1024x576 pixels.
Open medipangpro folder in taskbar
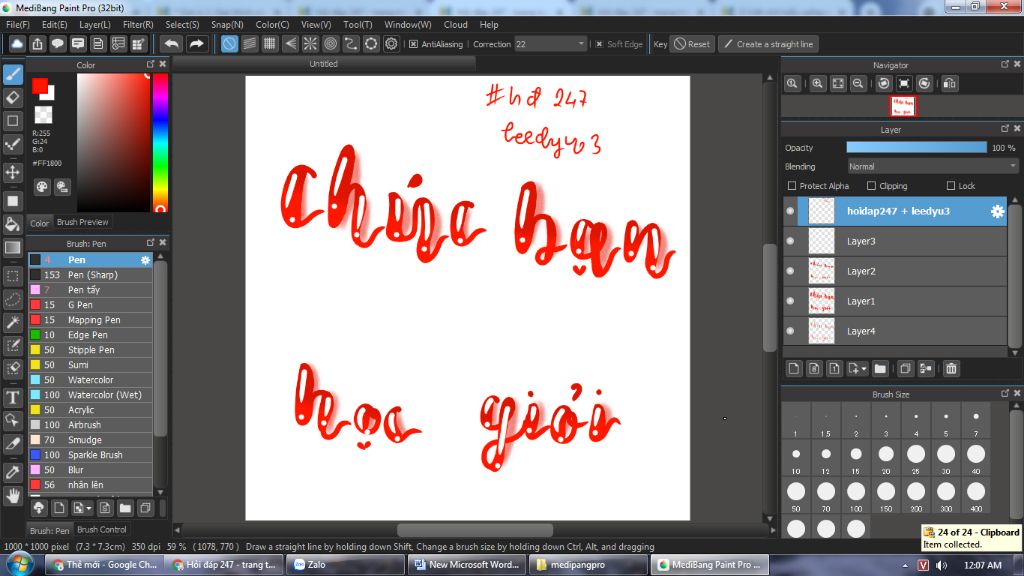point(586,565)
